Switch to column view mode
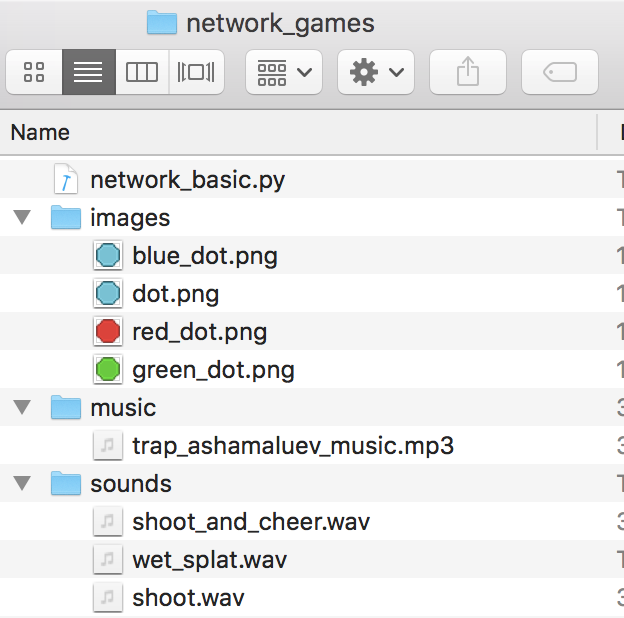The height and width of the screenshot is (618, 624). click(142, 72)
